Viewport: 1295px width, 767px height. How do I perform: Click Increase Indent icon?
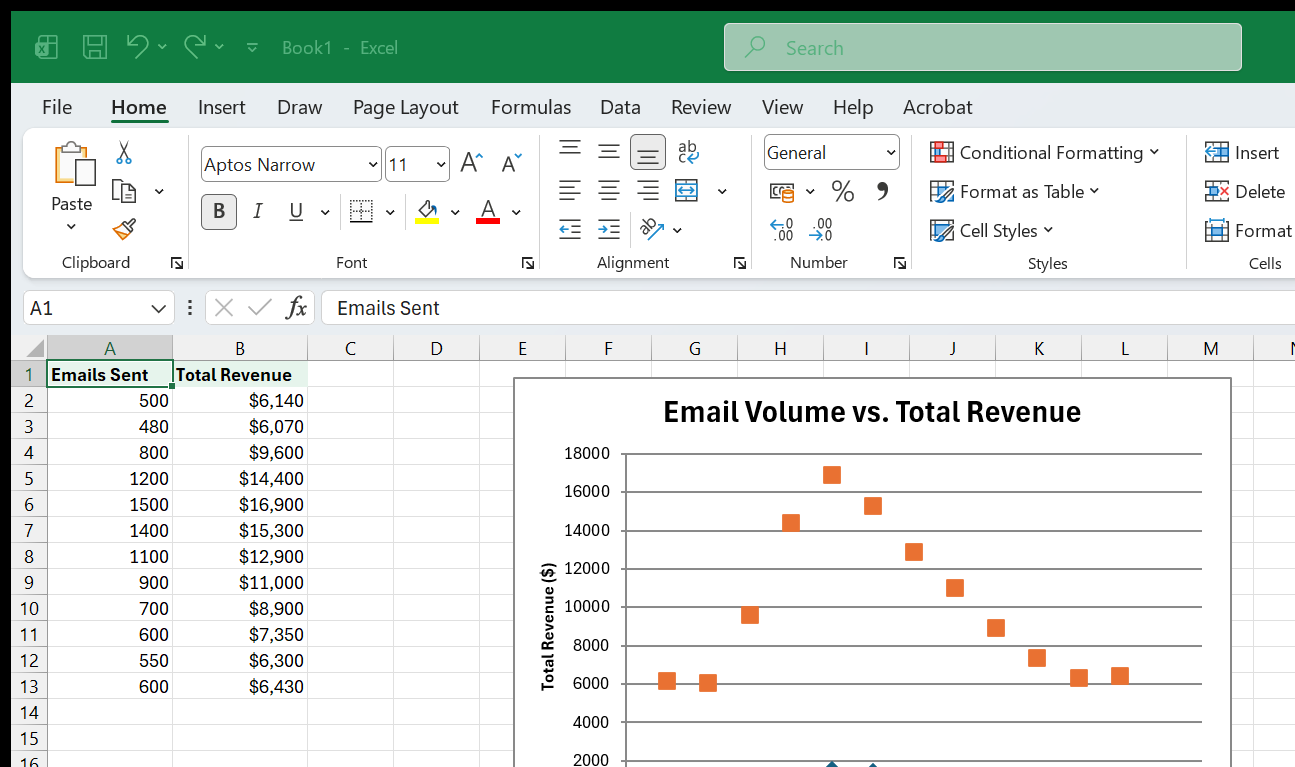(x=609, y=230)
